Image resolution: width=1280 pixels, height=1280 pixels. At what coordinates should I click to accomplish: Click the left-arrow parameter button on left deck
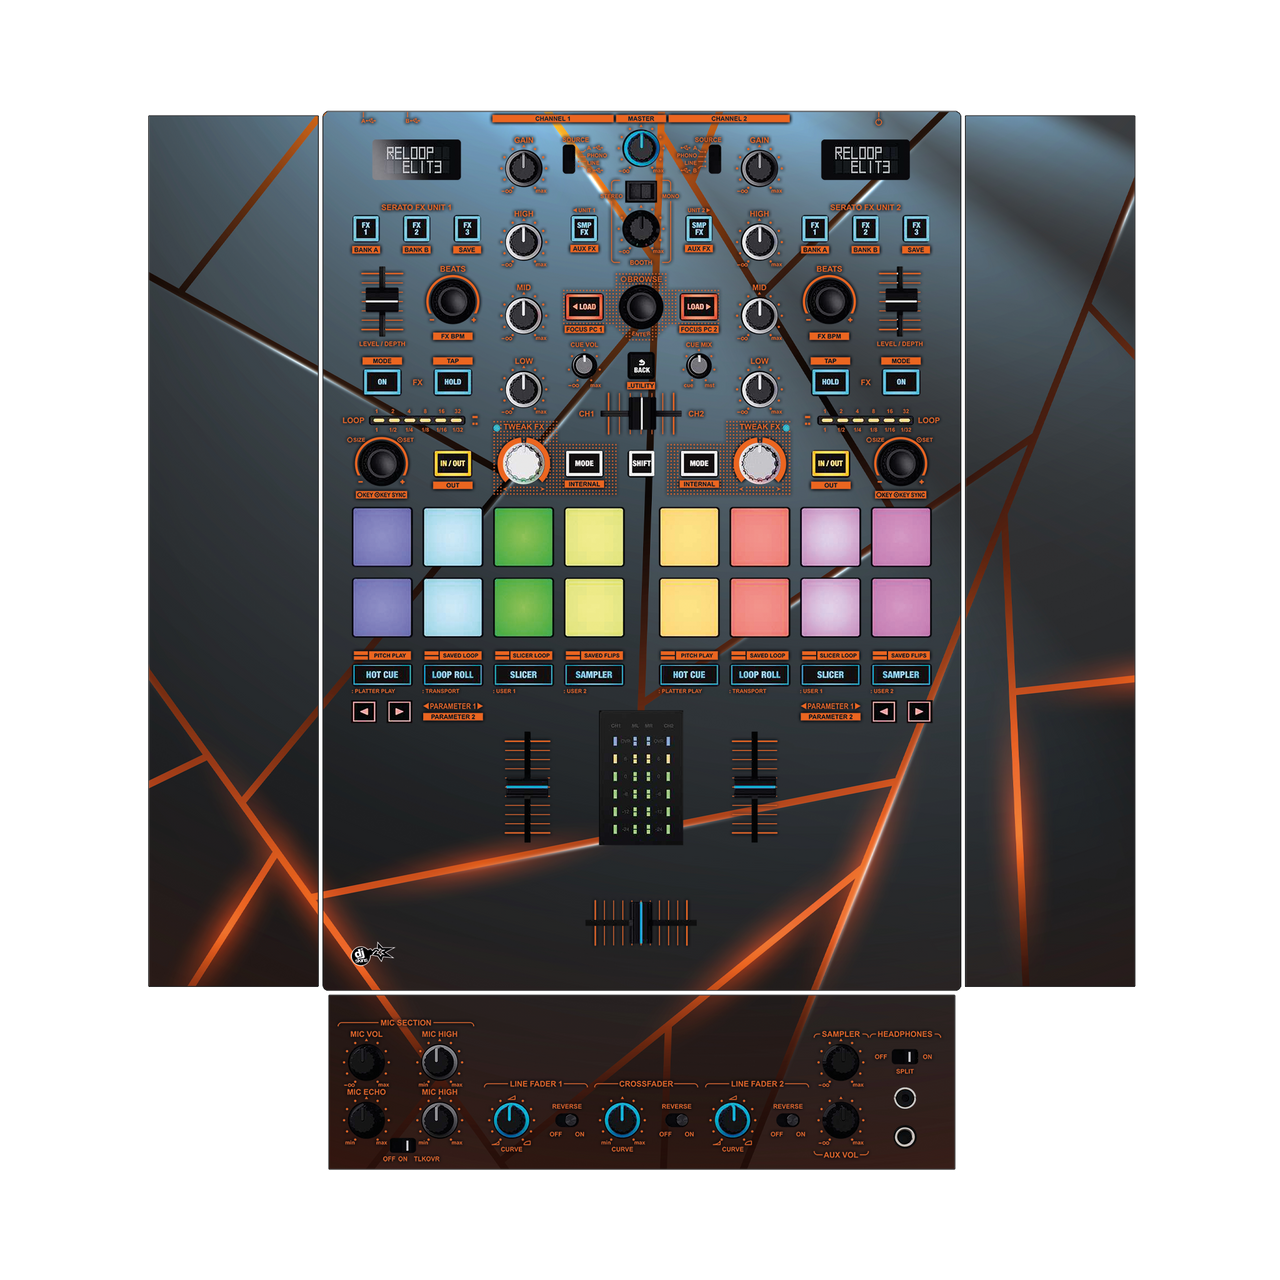tap(365, 712)
